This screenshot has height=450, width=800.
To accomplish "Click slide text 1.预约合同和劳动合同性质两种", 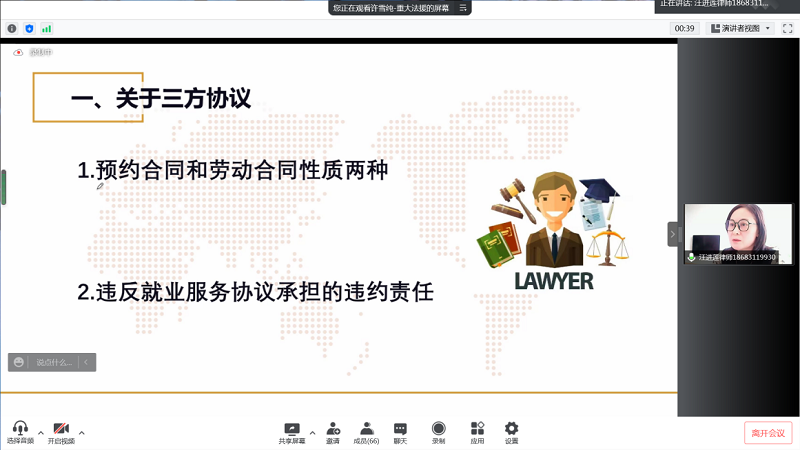I will pyautogui.click(x=233, y=170).
